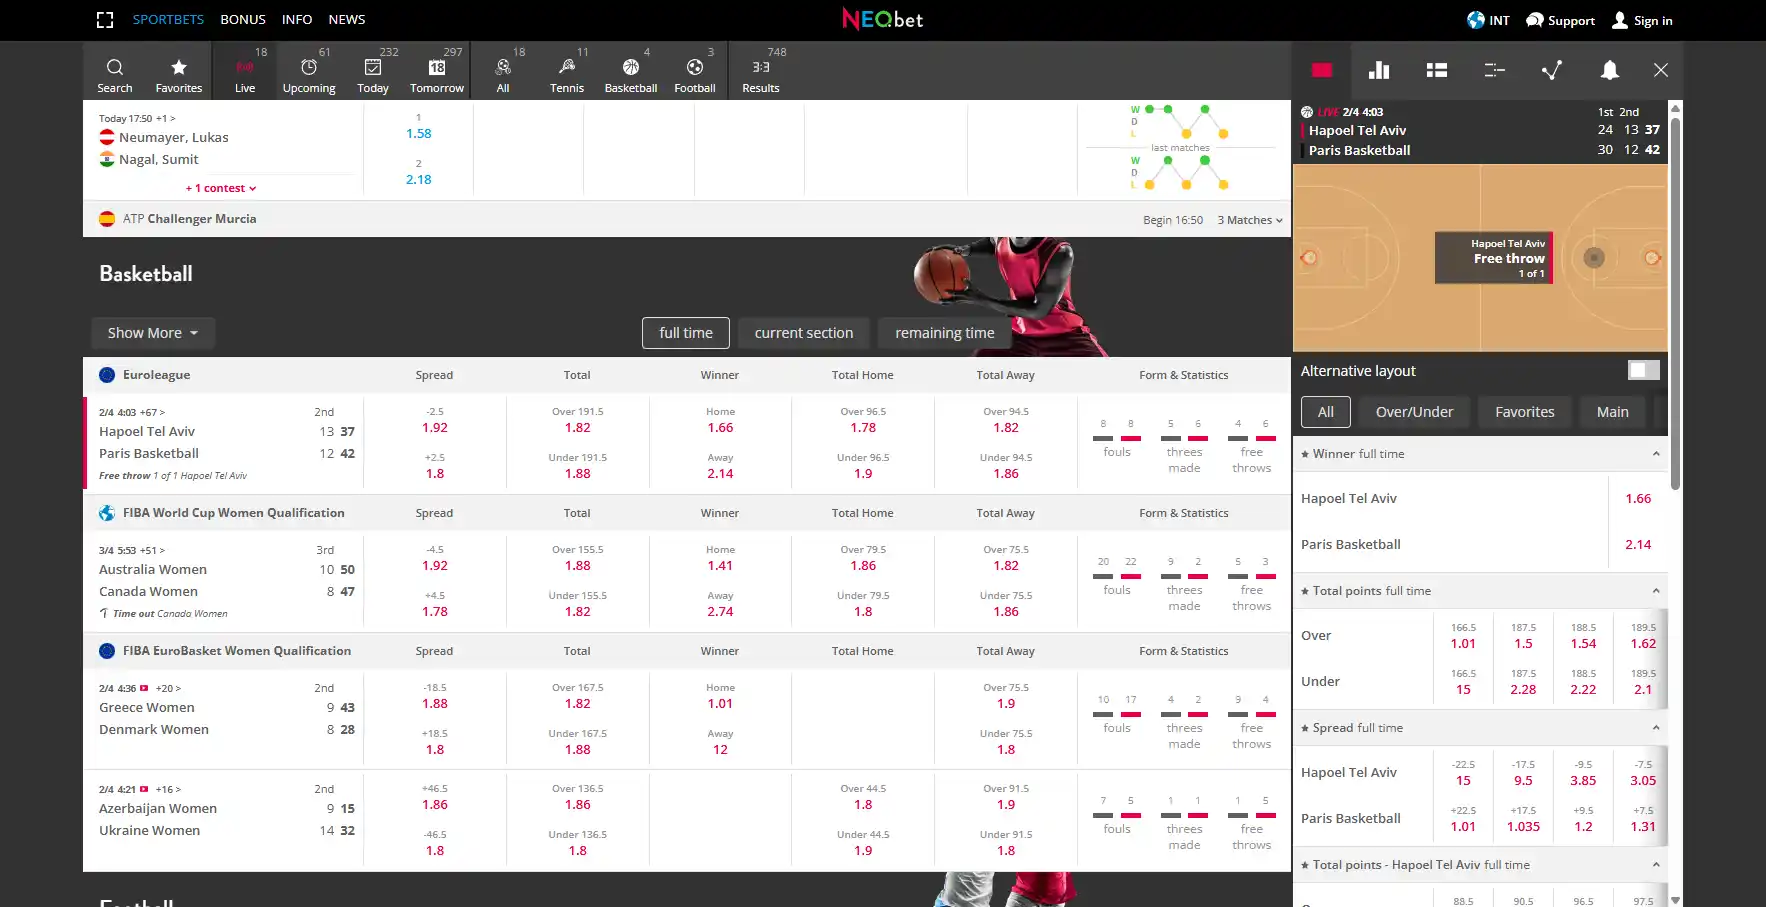This screenshot has width=1766, height=907.
Task: Click the notification bell icon
Action: tap(1609, 70)
